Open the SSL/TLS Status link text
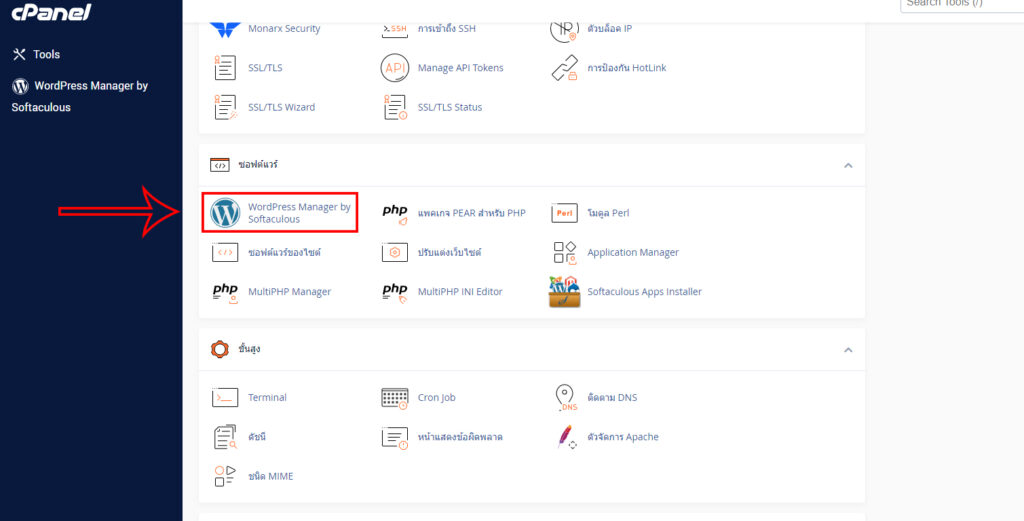Viewport: 1024px width, 521px height. tap(450, 107)
